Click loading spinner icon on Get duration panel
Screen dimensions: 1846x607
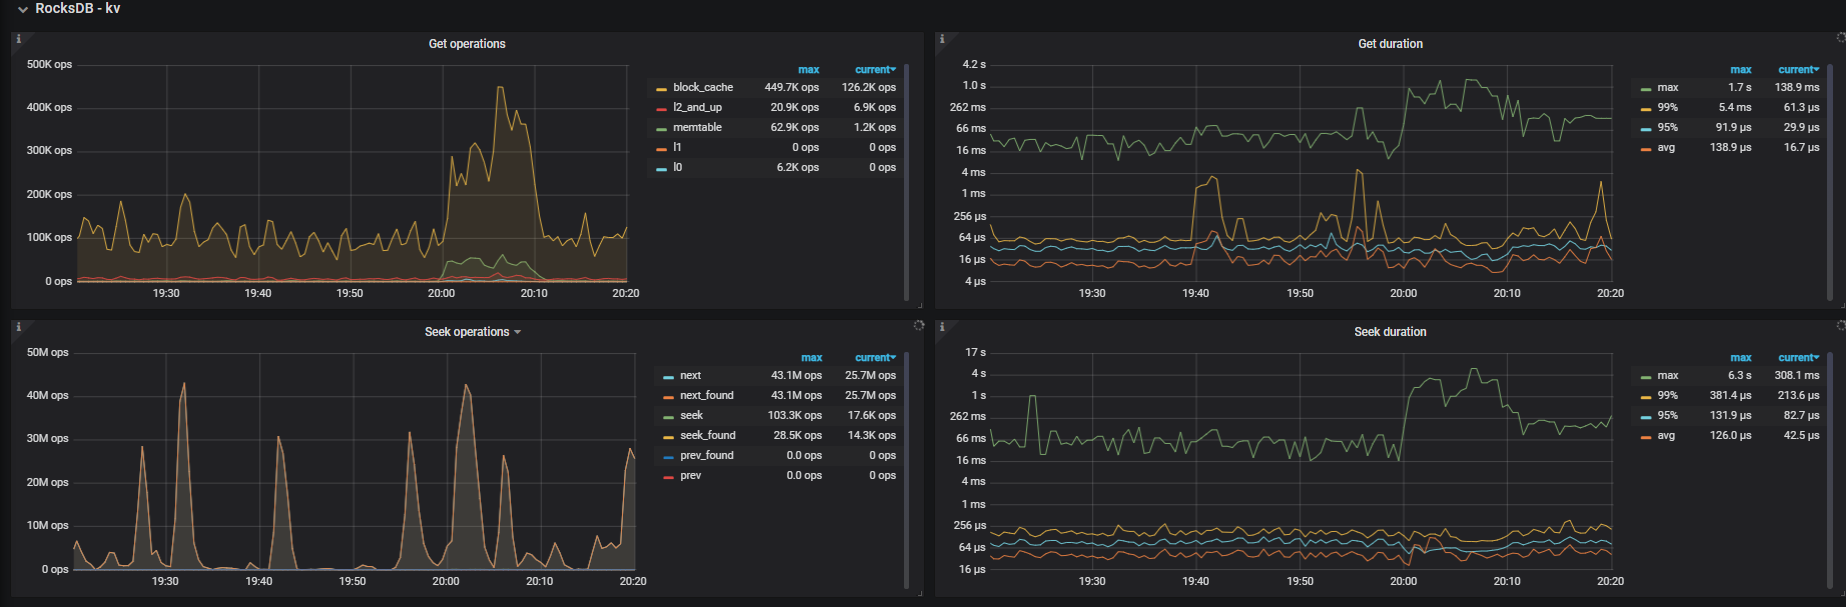[x=1840, y=38]
